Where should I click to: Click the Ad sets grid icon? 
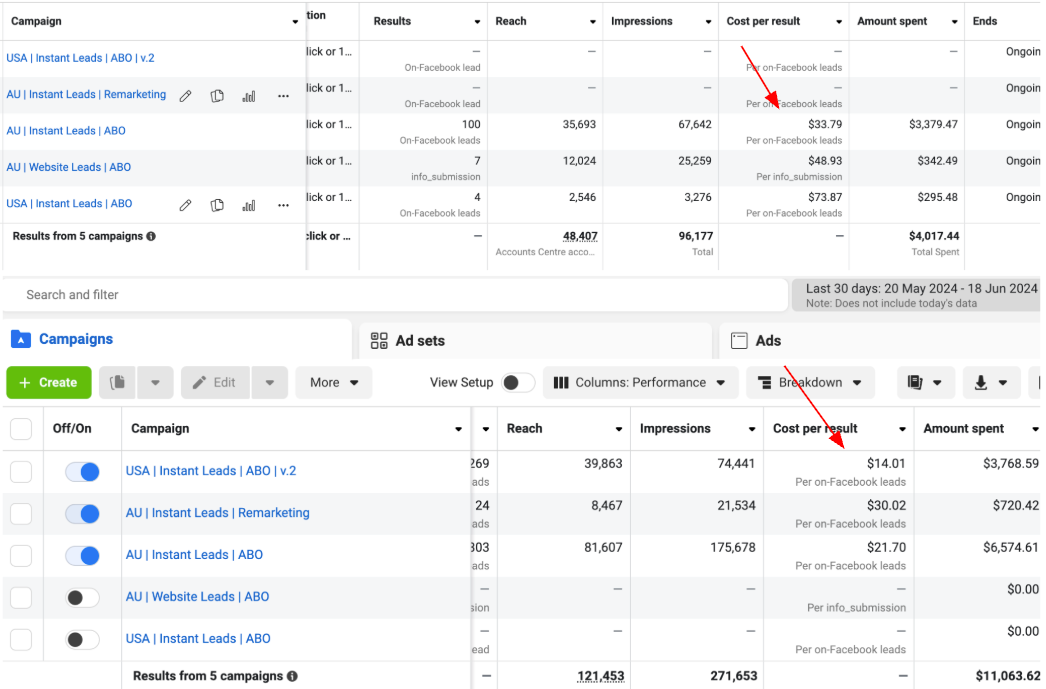[379, 341]
